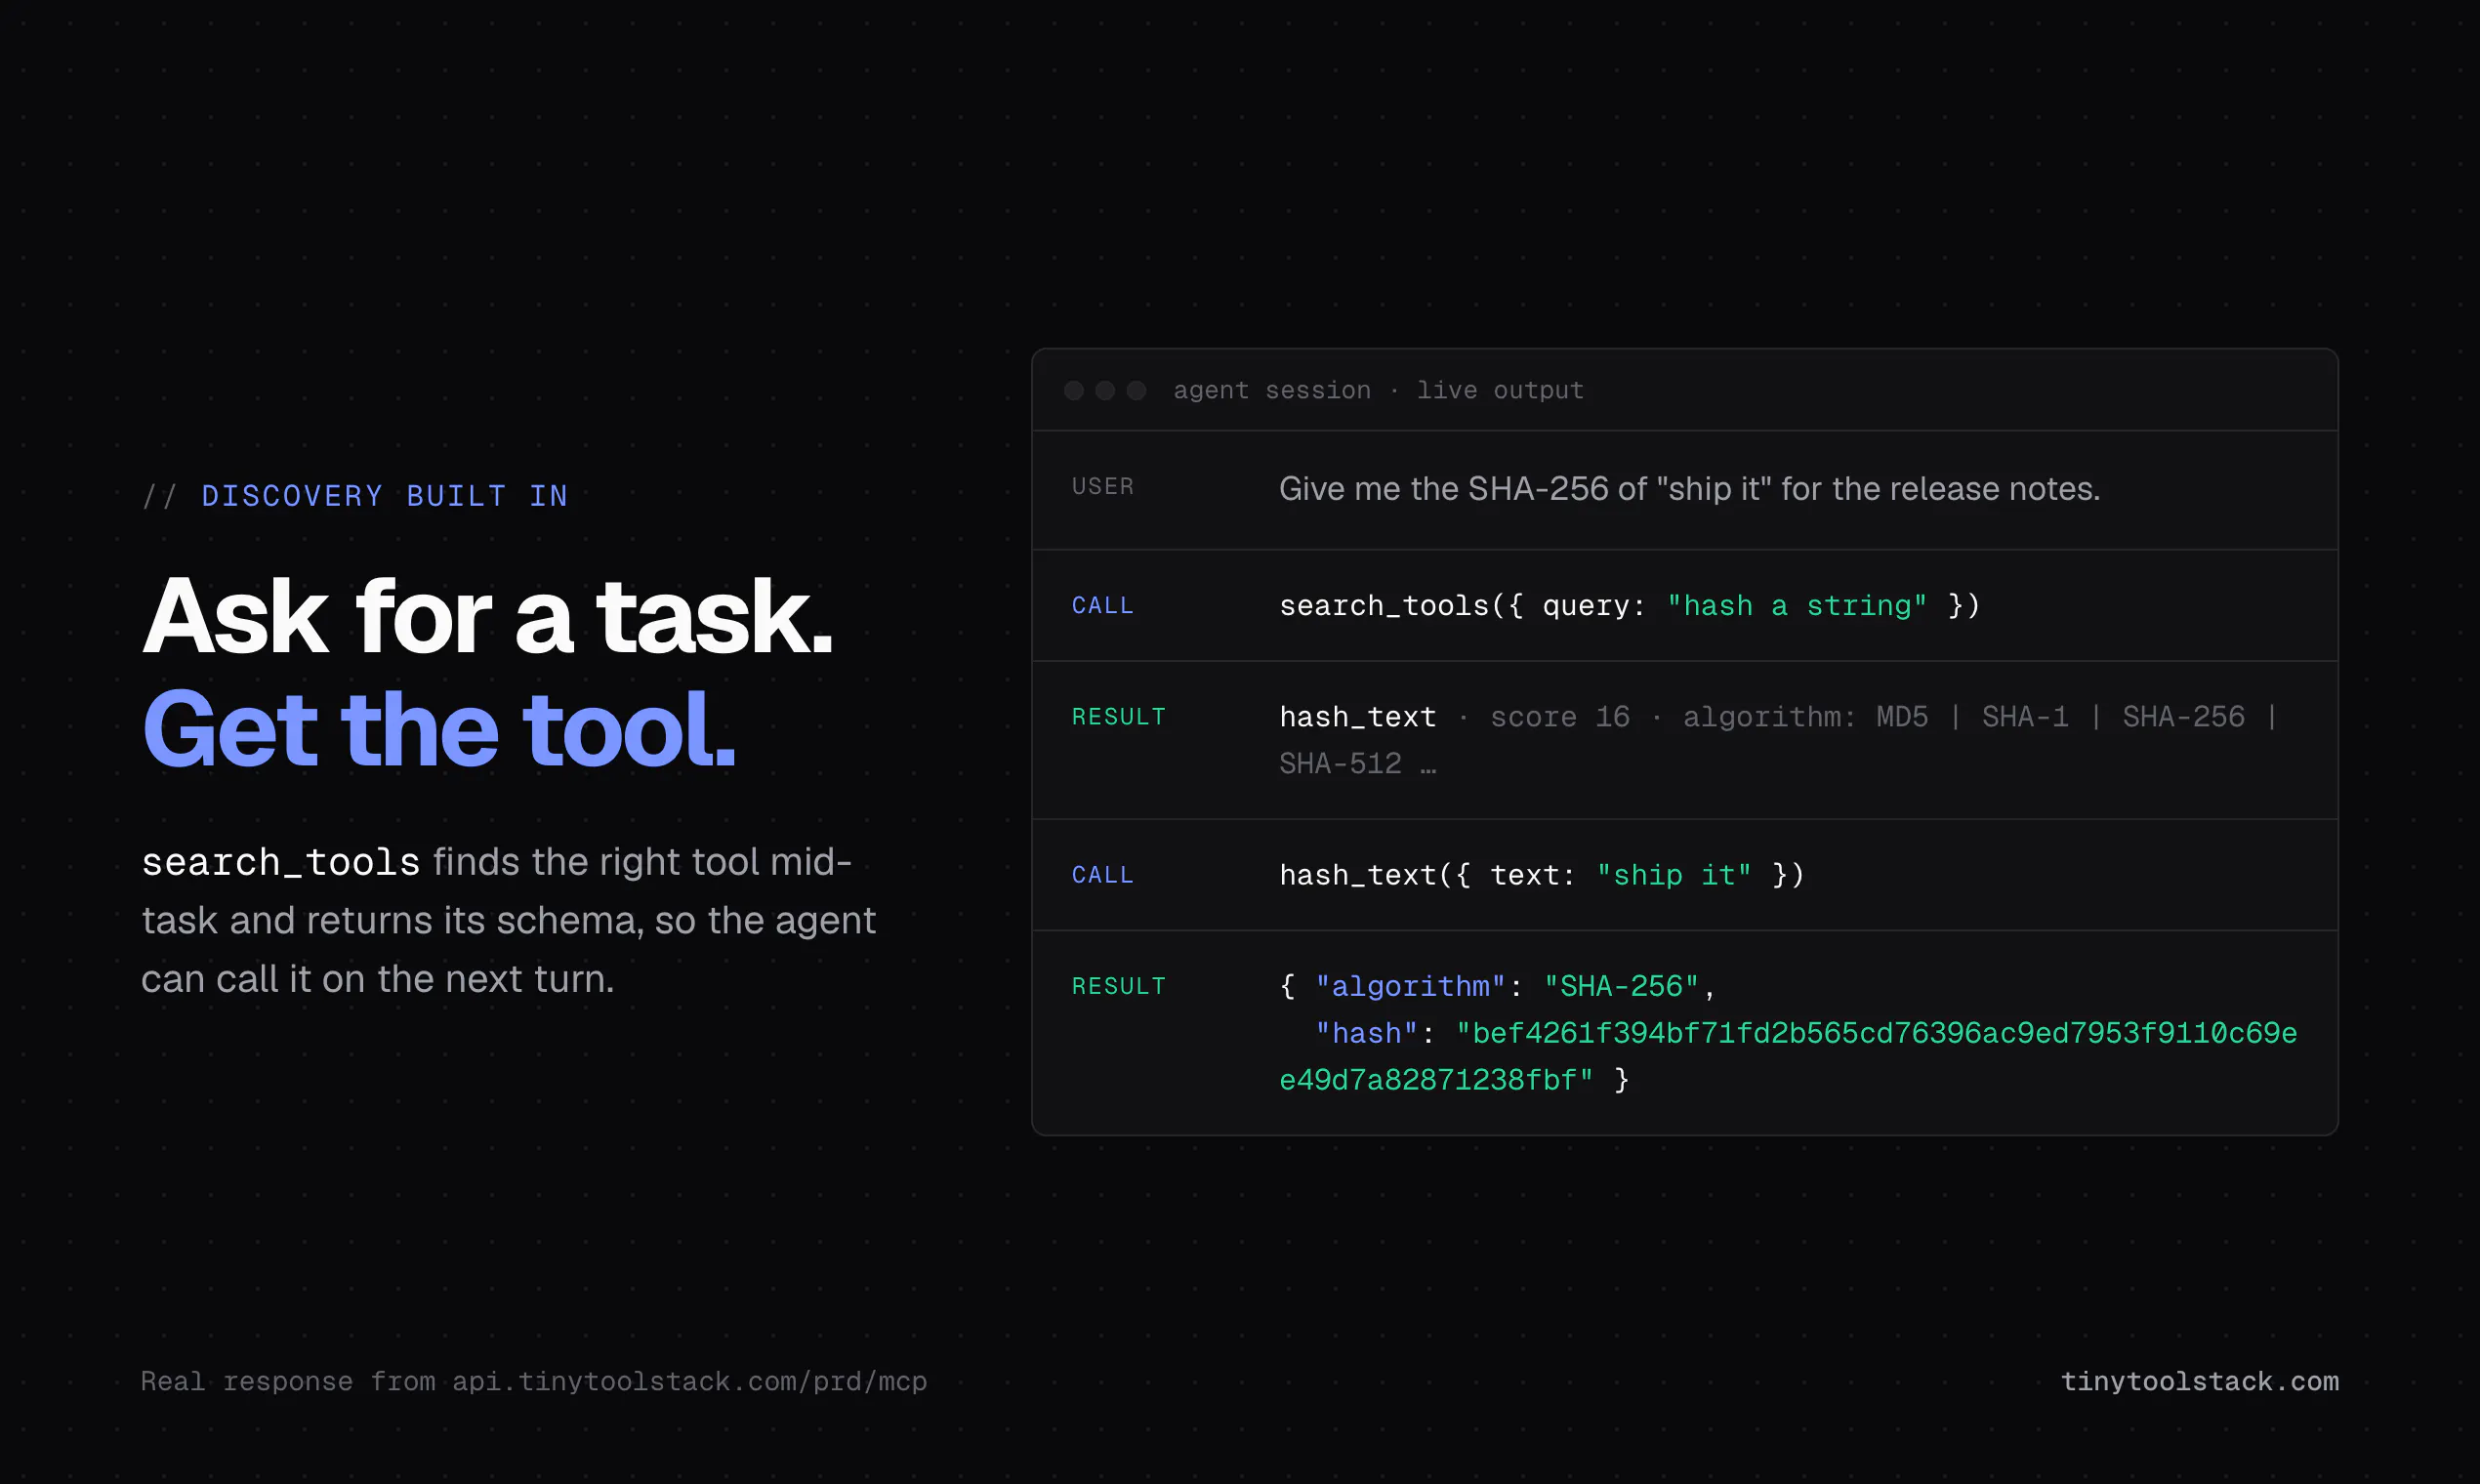Click the CALL label beside search_tools

pyautogui.click(x=1102, y=605)
